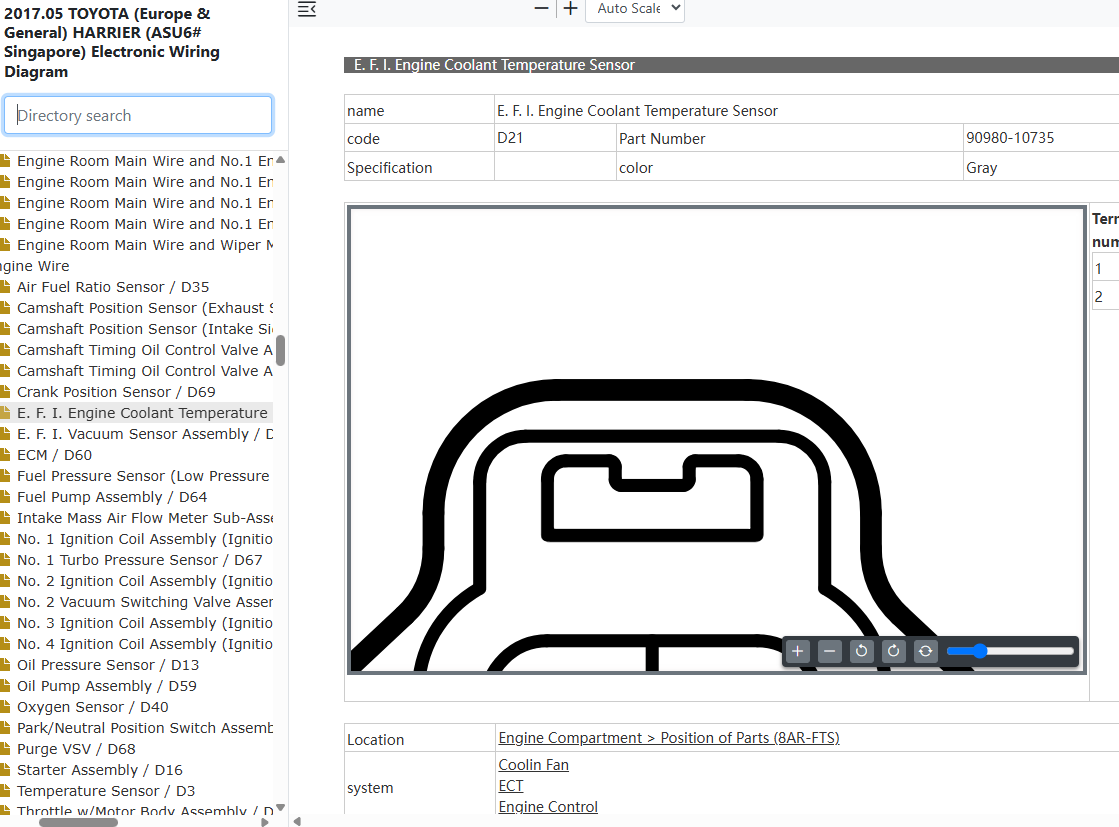Click the icon beside Air Fuel Ratio Sensor / D35
This screenshot has width=1119, height=827.
(x=5, y=286)
